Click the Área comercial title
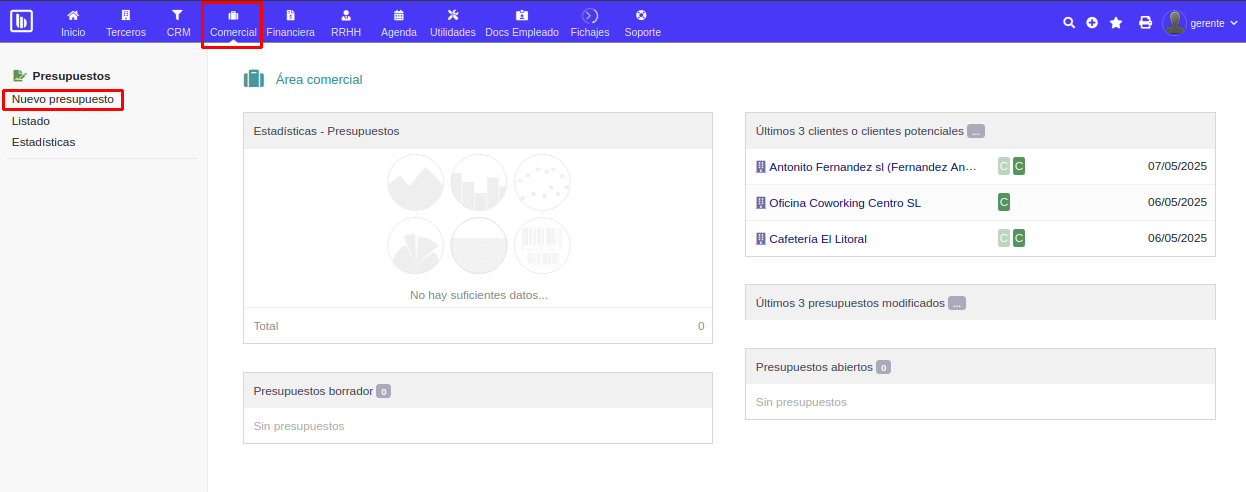The width and height of the screenshot is (1246, 492). (319, 80)
